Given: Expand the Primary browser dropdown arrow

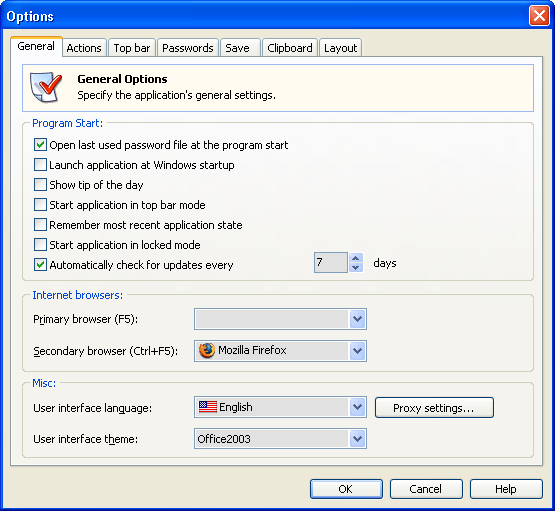Looking at the screenshot, I should point(357,319).
